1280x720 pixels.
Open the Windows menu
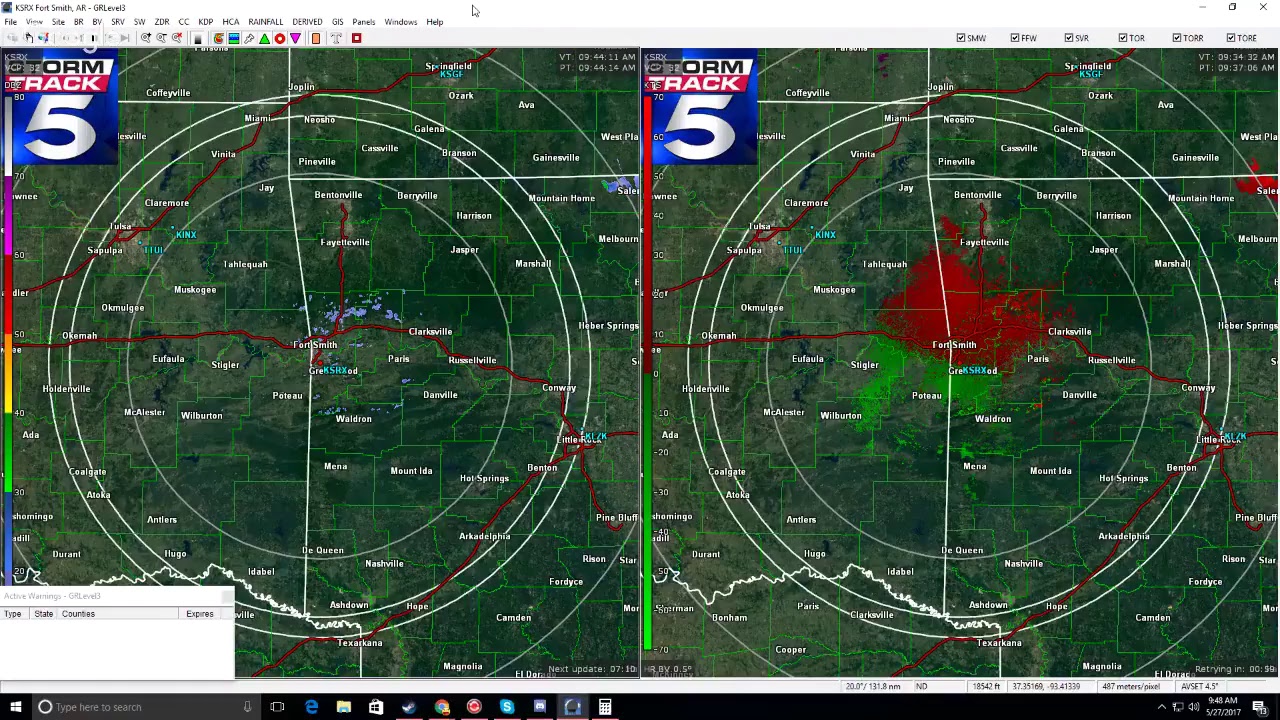400,22
